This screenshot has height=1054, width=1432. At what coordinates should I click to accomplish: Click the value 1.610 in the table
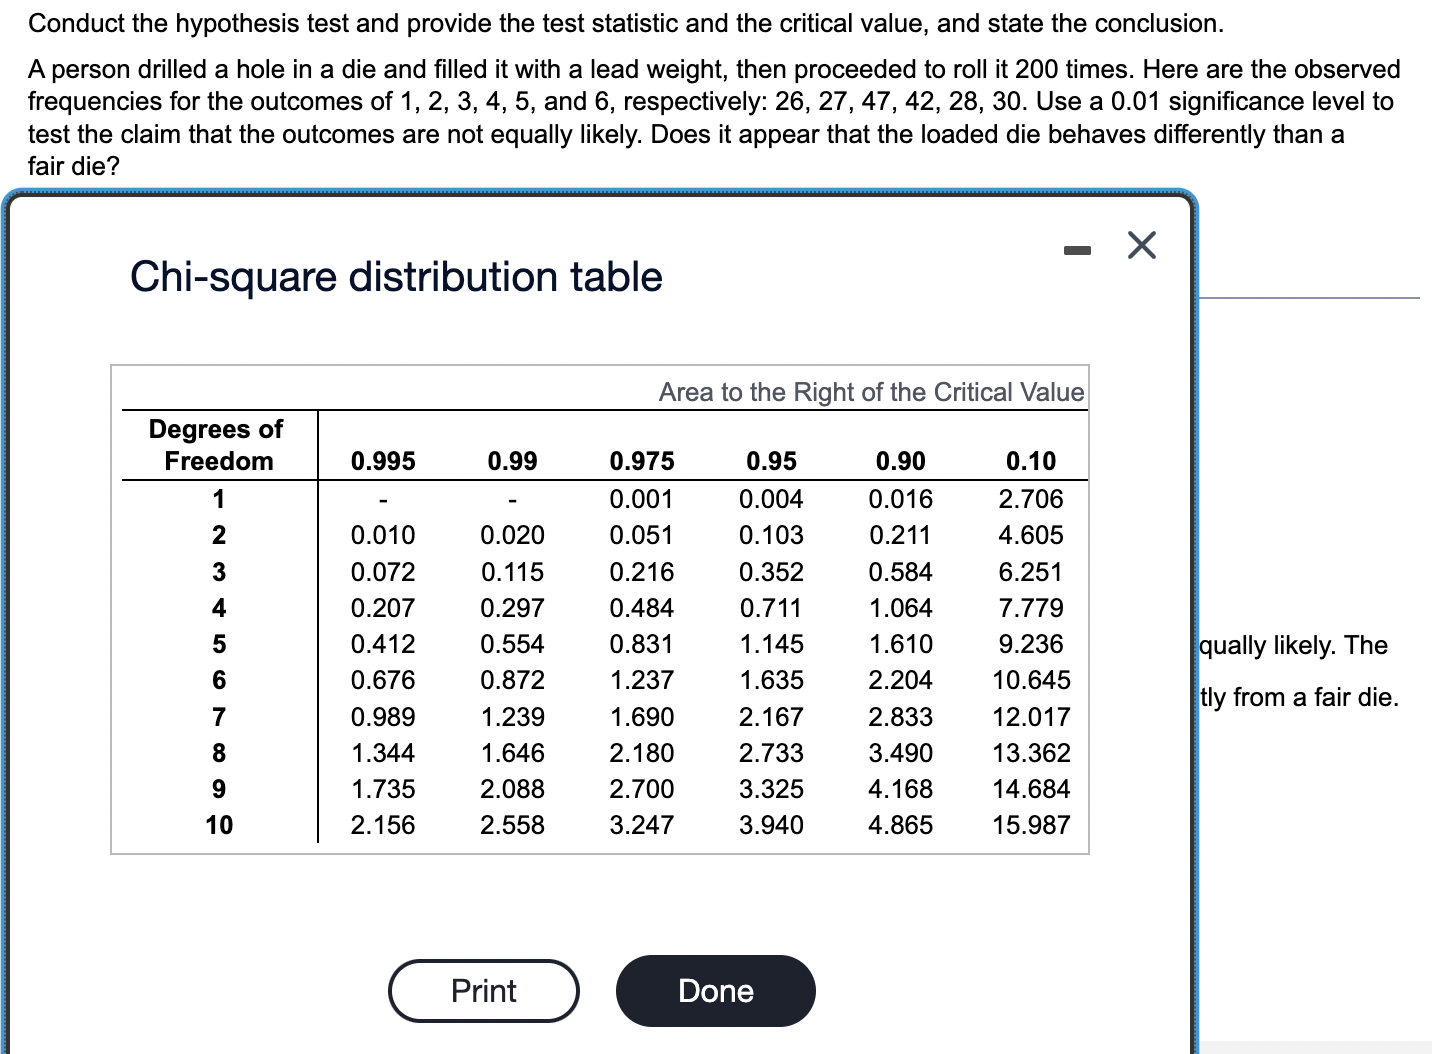pyautogui.click(x=900, y=644)
